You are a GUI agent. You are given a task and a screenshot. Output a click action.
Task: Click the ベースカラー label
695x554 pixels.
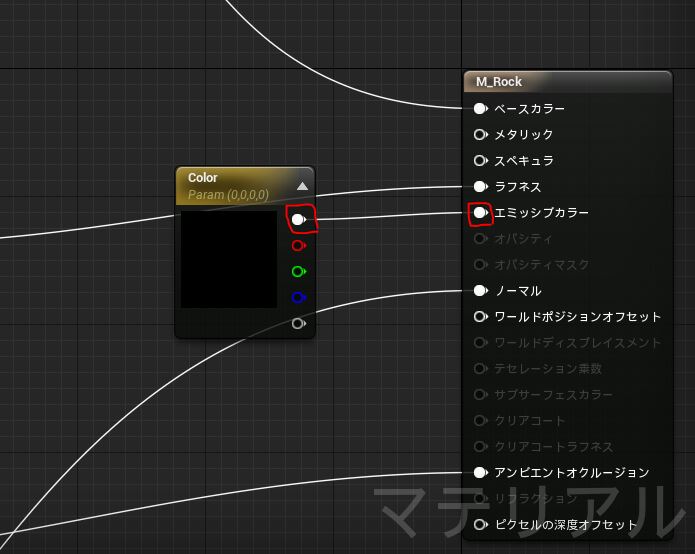tap(529, 109)
